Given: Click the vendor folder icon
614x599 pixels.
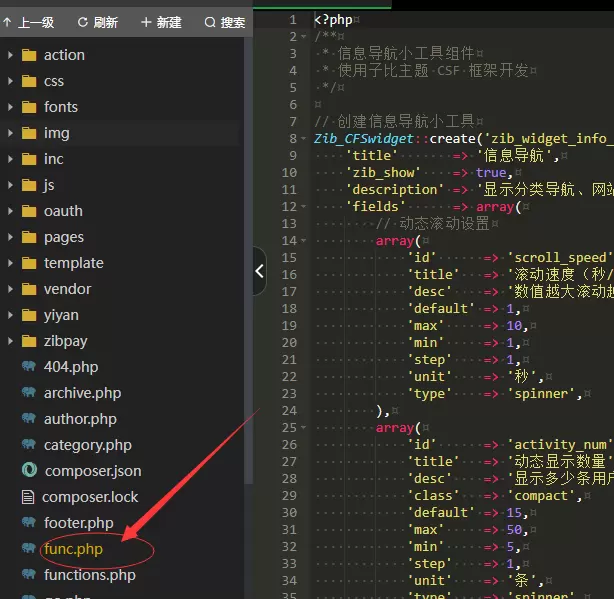Looking at the screenshot, I should pos(29,289).
